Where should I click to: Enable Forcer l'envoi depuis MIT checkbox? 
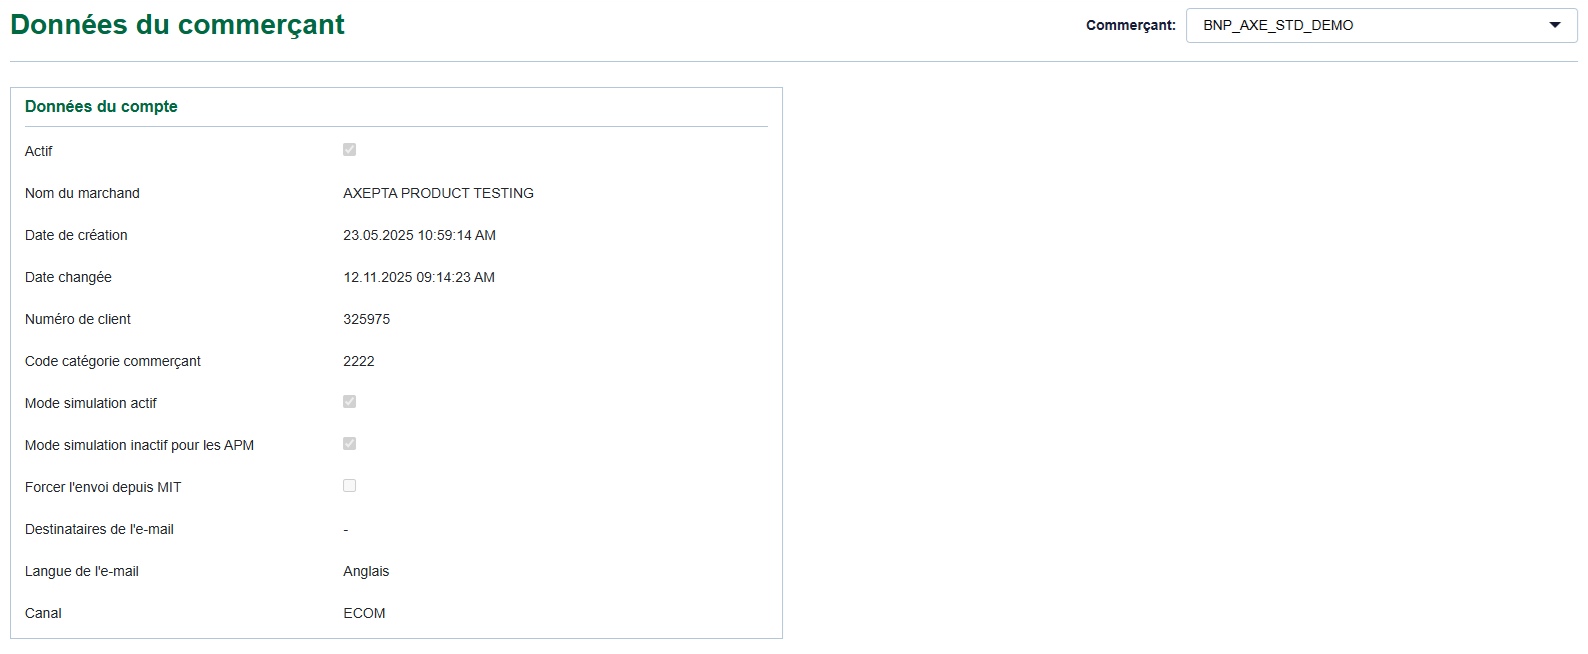[x=349, y=486]
